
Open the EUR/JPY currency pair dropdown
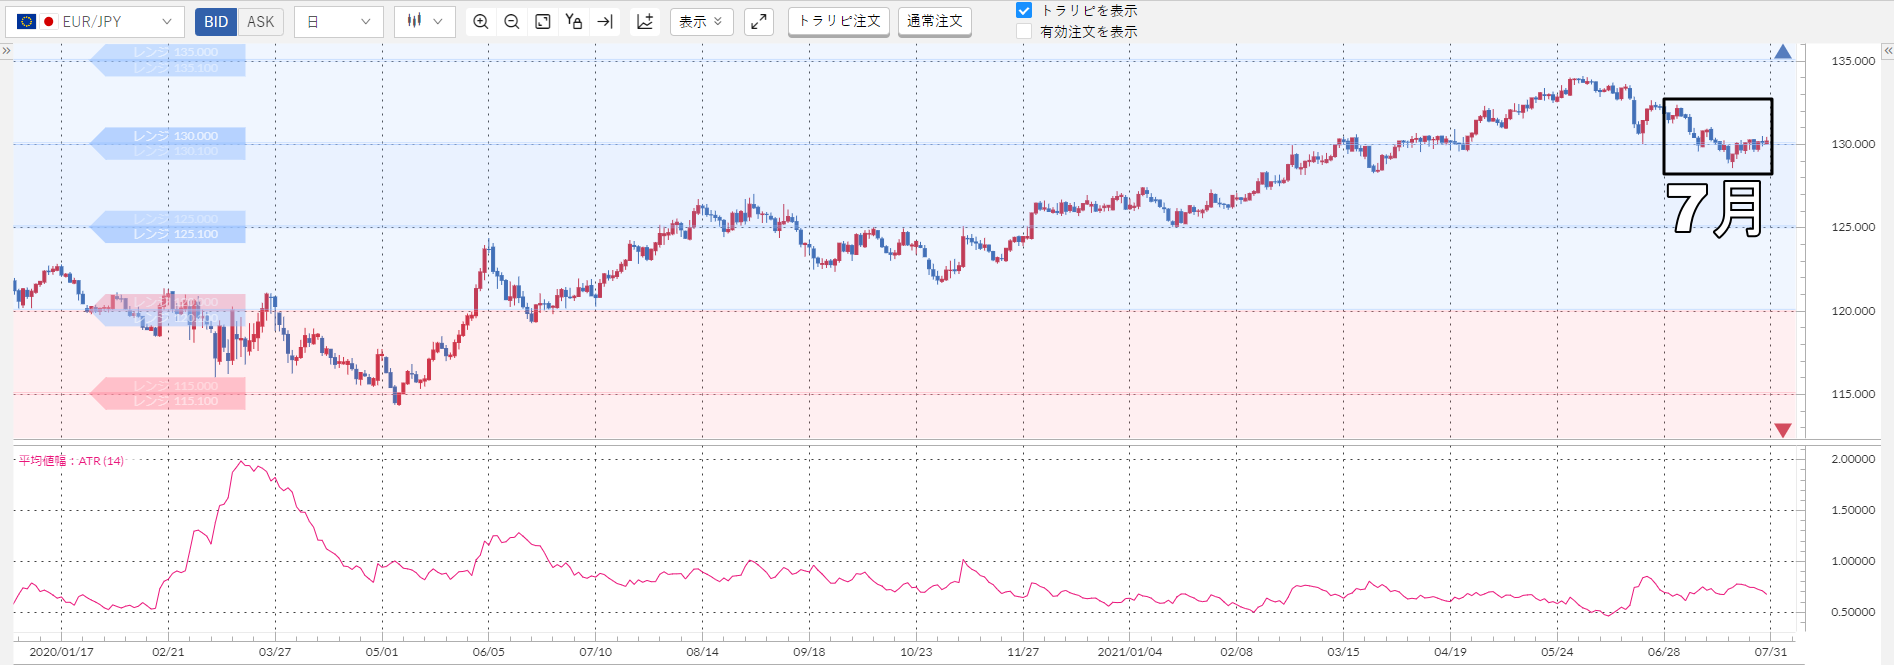[94, 21]
